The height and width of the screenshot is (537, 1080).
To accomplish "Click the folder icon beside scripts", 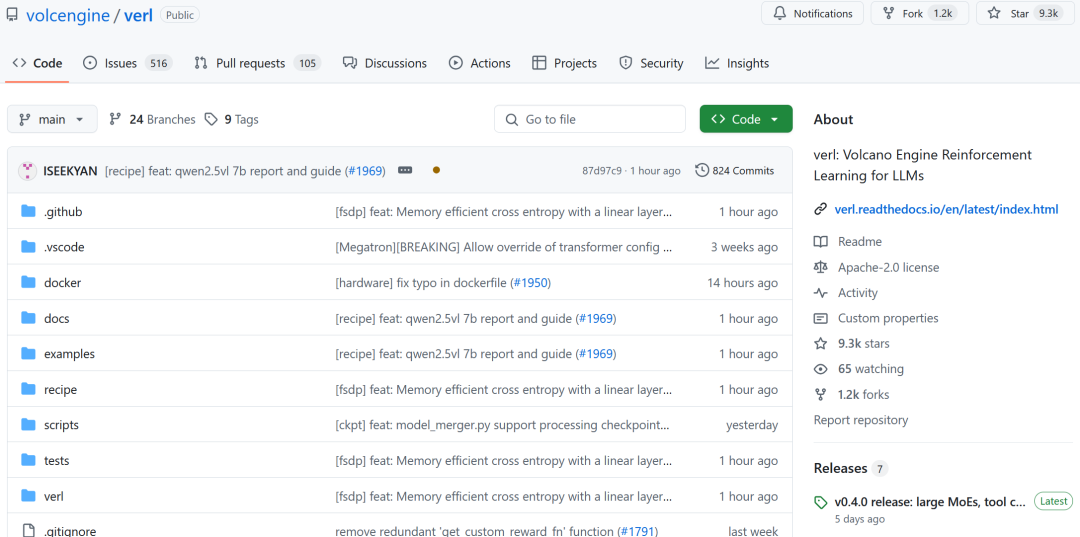I will click(x=28, y=424).
